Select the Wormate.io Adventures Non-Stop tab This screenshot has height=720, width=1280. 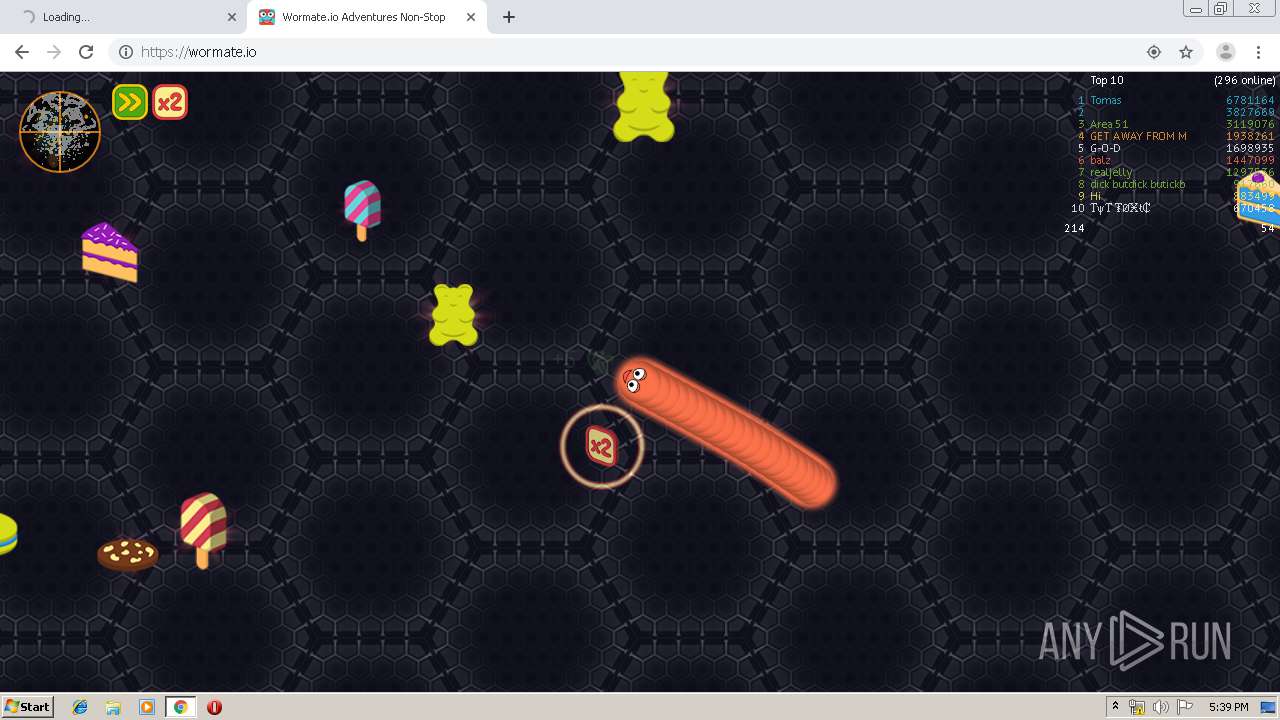pos(367,17)
